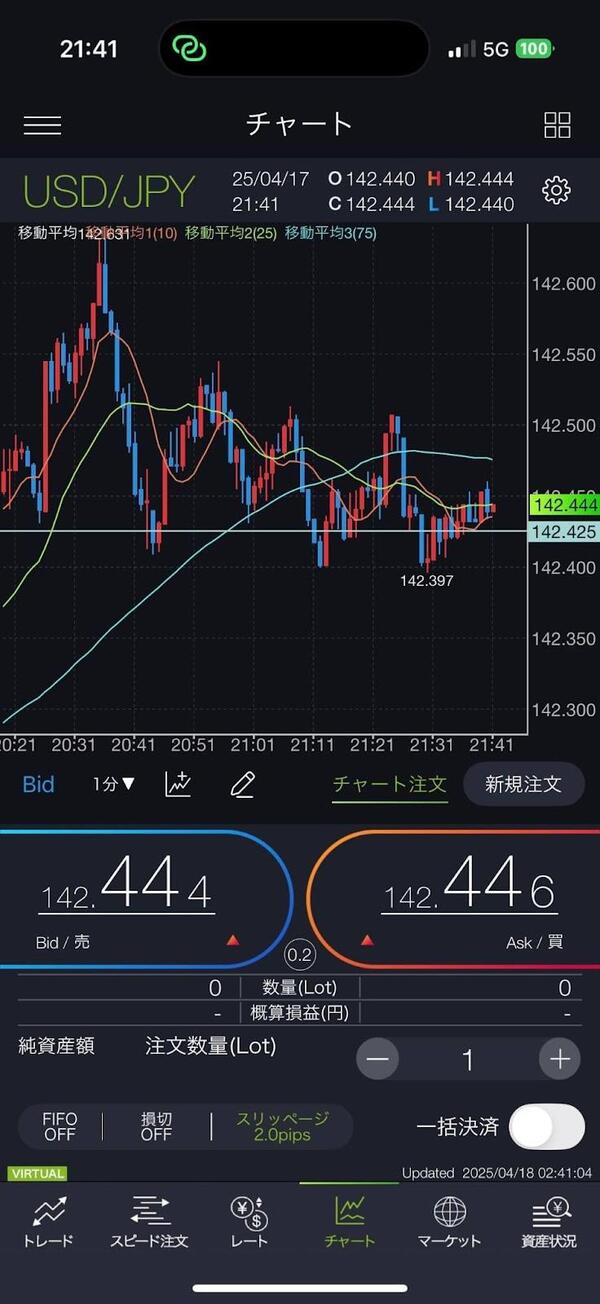Screen dimensions: 600x1304
Task: Open the chart layout grid icon
Action: point(557,125)
